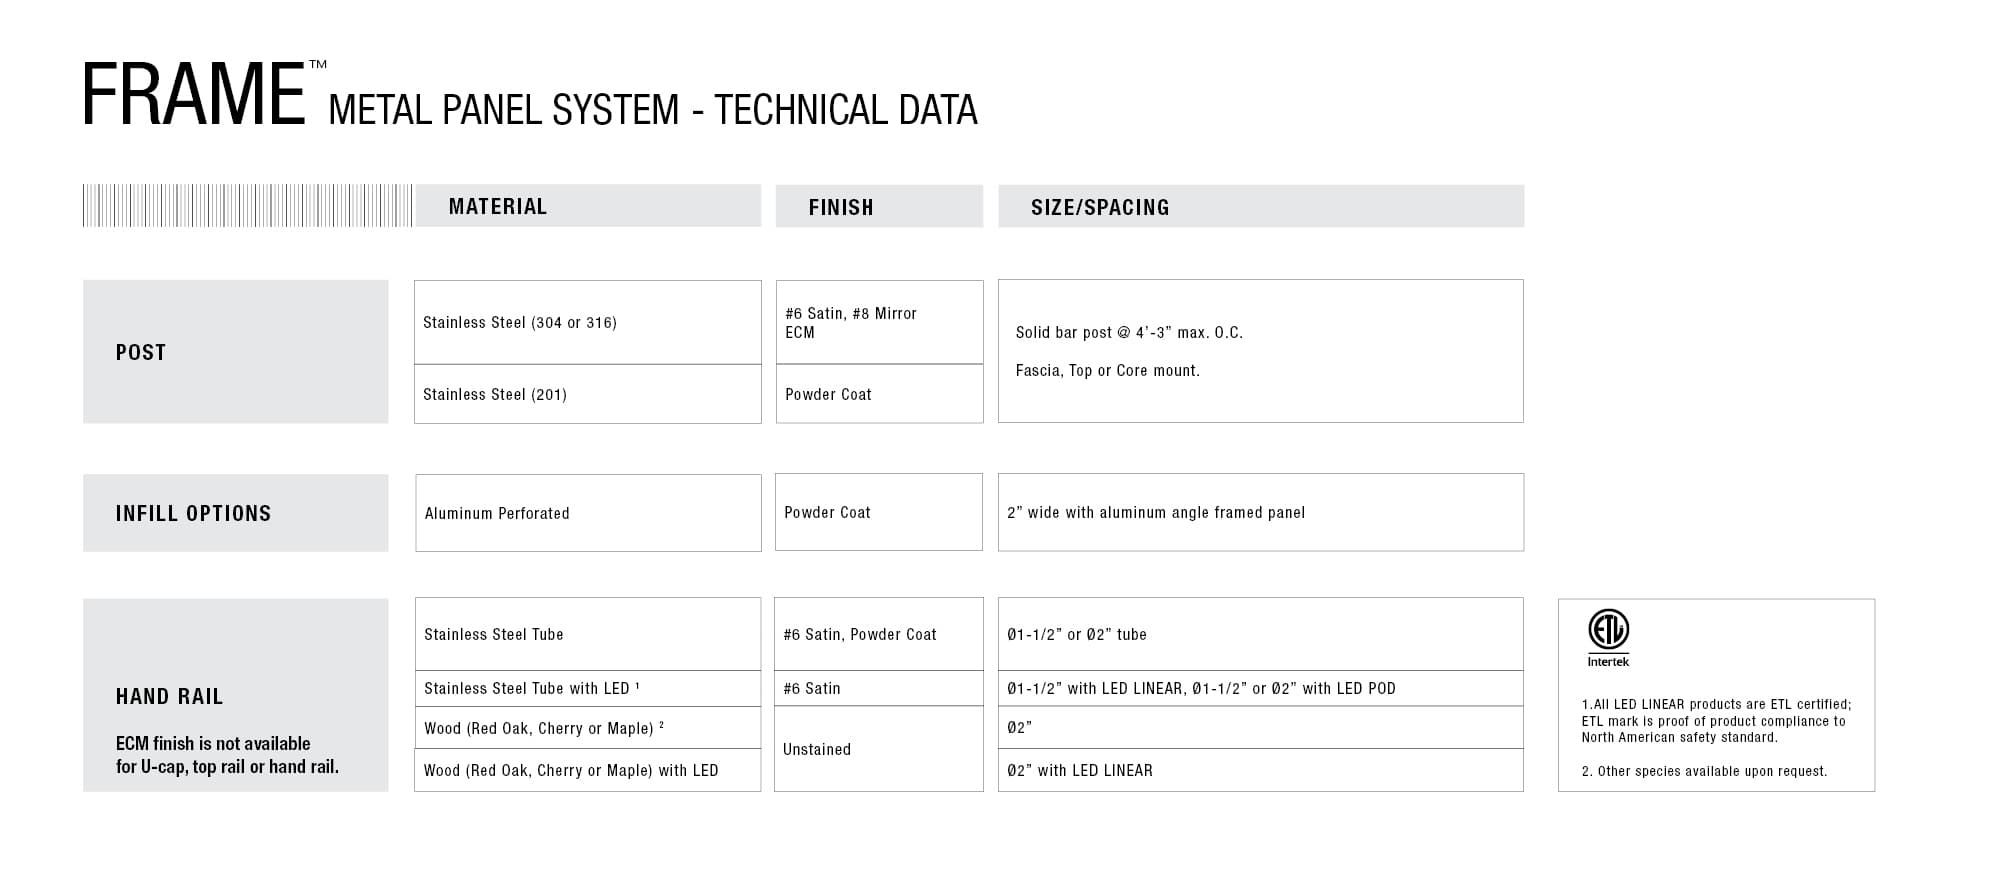The image size is (2000, 896).
Task: Click the Unstained finish cell
Action: [x=817, y=749]
